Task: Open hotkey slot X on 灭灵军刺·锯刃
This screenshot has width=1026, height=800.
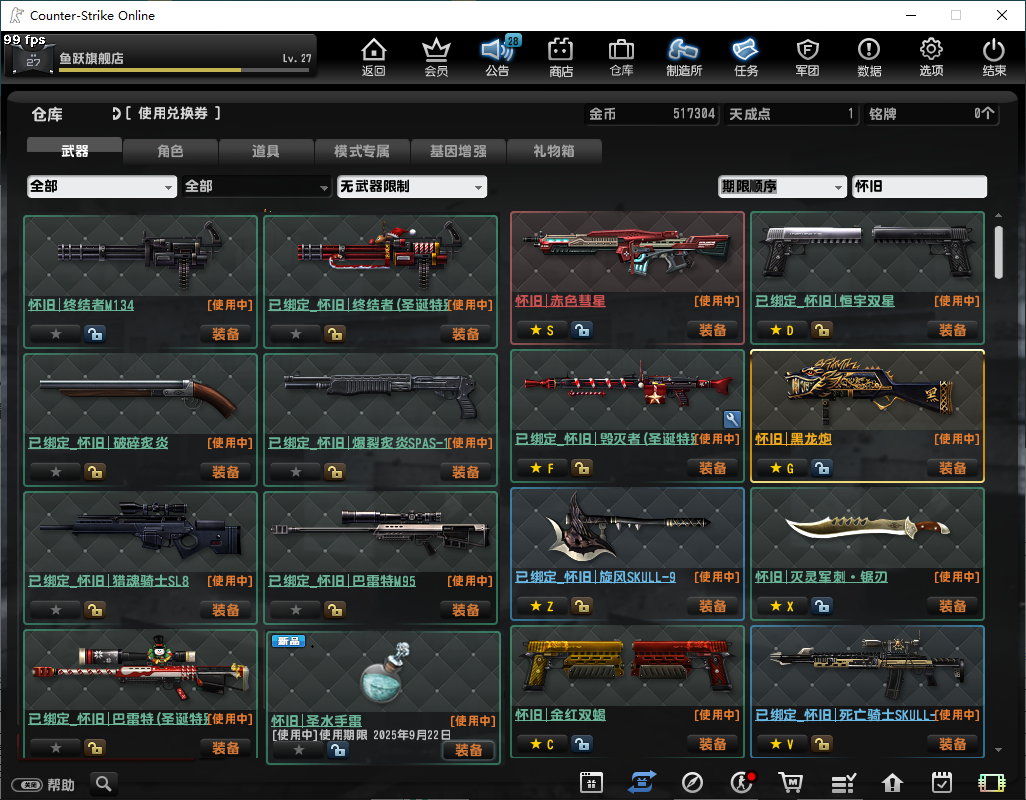Action: click(x=782, y=606)
